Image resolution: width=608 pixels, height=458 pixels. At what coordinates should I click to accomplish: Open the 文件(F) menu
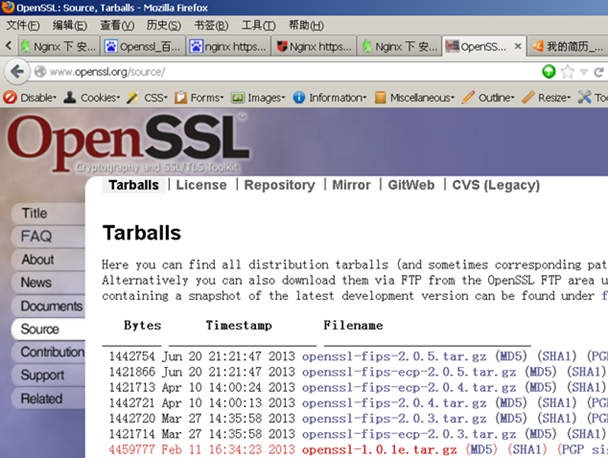23,26
